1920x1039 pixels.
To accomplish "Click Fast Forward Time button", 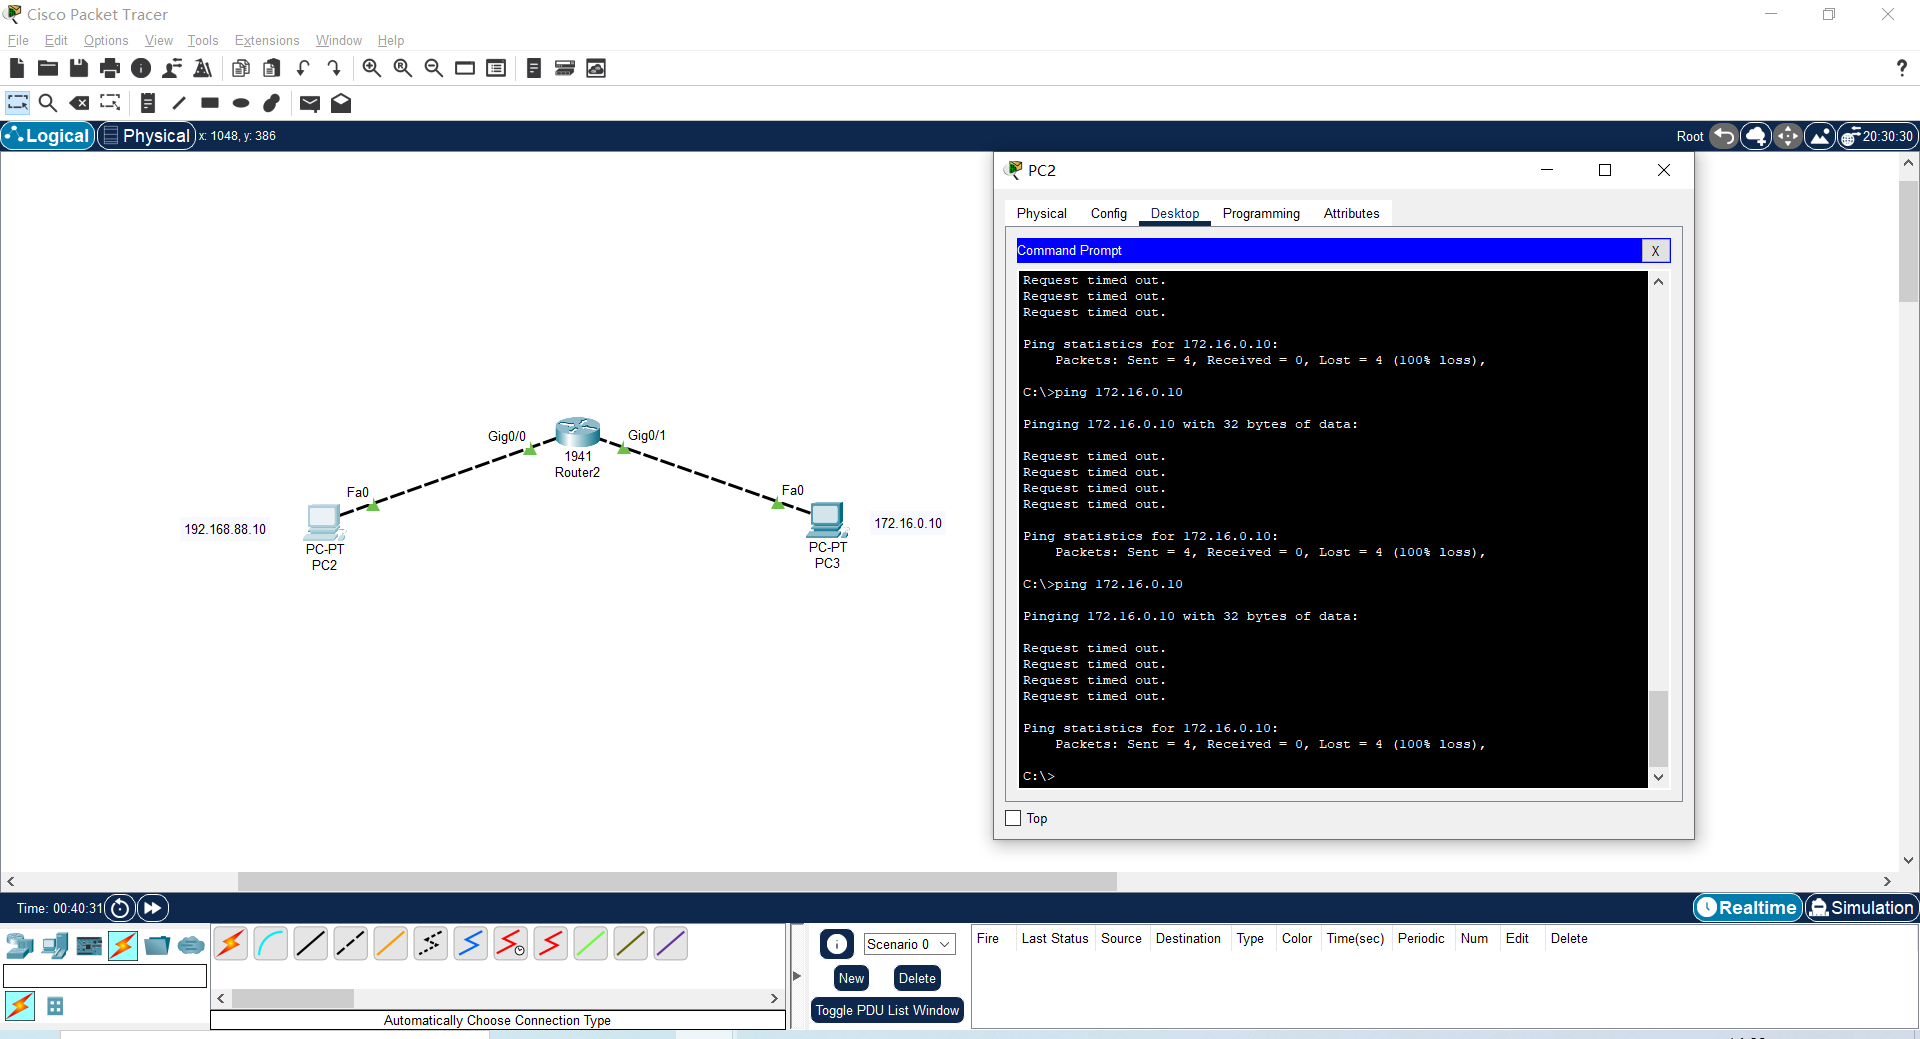I will (x=152, y=908).
